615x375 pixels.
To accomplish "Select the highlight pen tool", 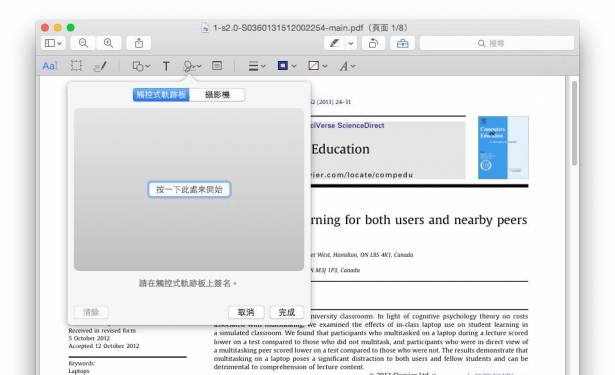I will pyautogui.click(x=335, y=43).
